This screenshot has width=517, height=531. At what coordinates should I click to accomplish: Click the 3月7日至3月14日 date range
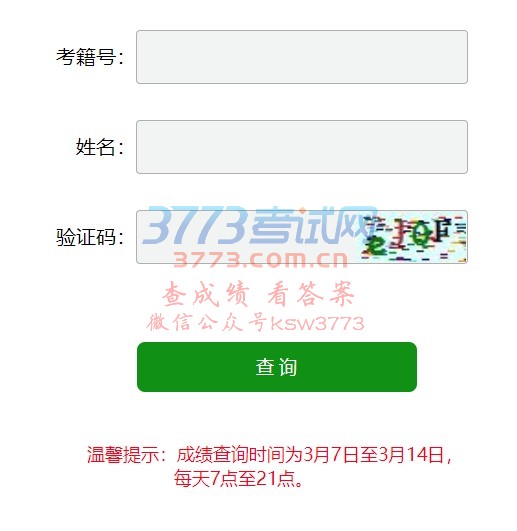[373, 454]
